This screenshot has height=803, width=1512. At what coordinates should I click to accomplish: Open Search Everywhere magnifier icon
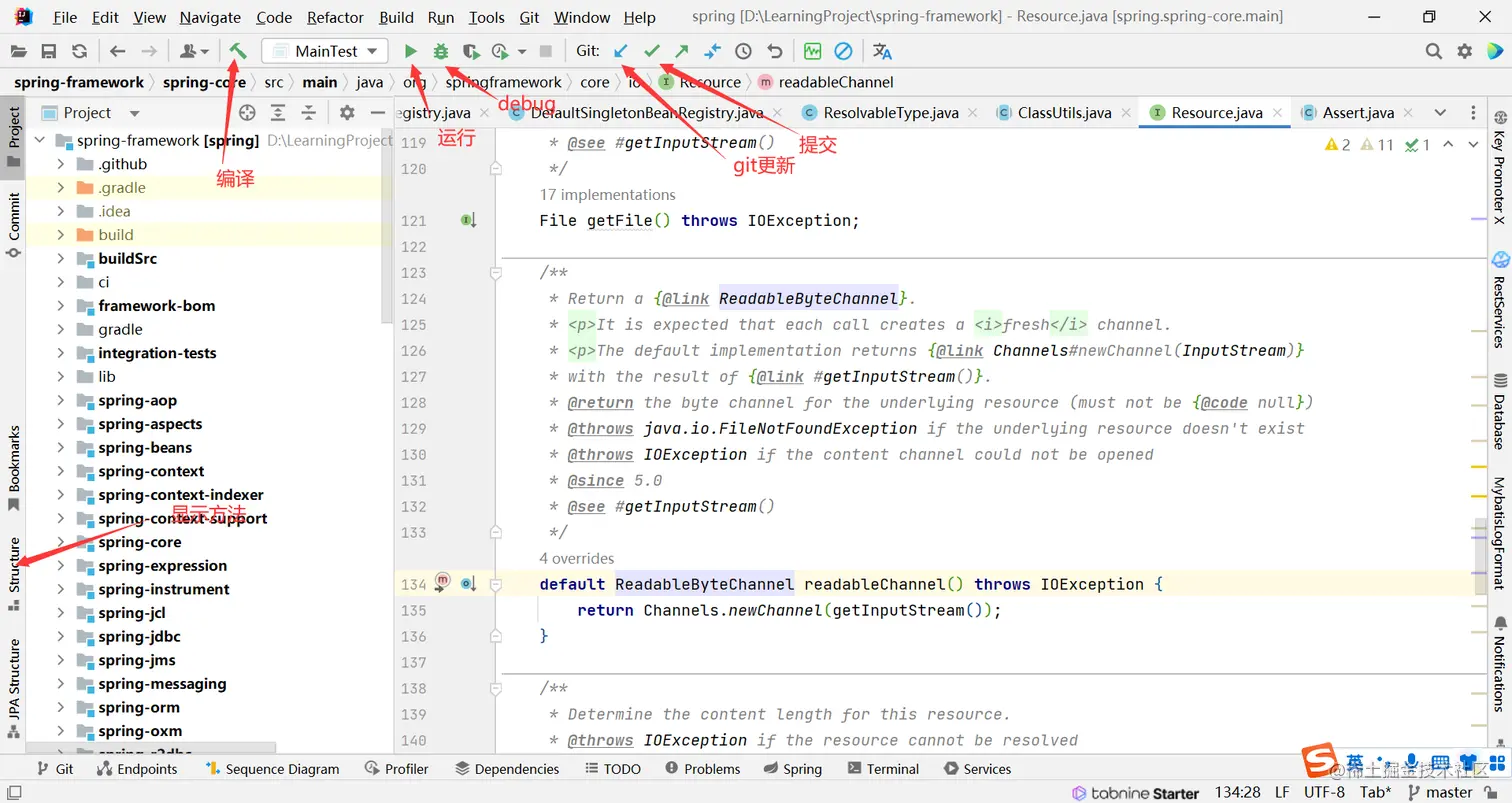(x=1434, y=51)
